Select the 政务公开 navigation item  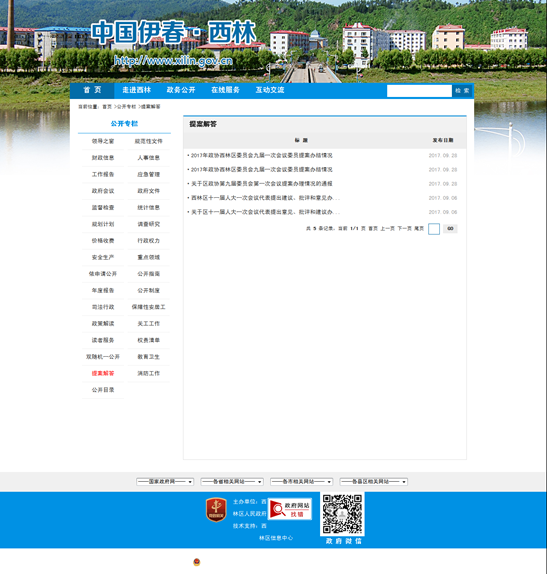pos(181,90)
